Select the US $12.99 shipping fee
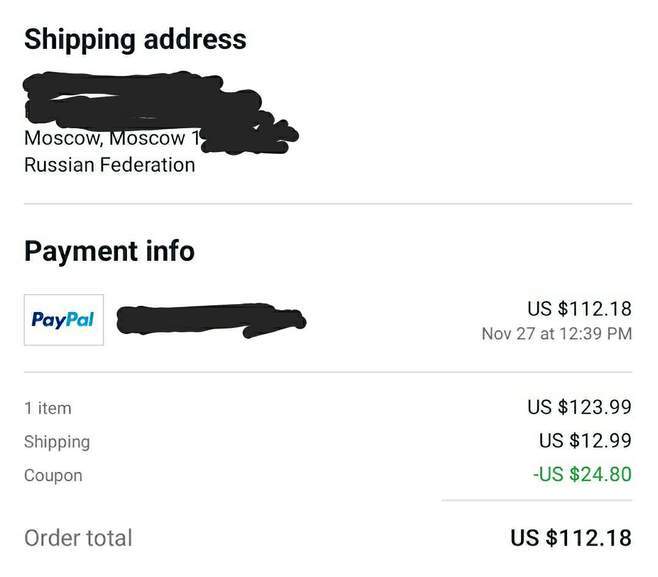Image resolution: width=658 pixels, height=577 pixels. [585, 441]
